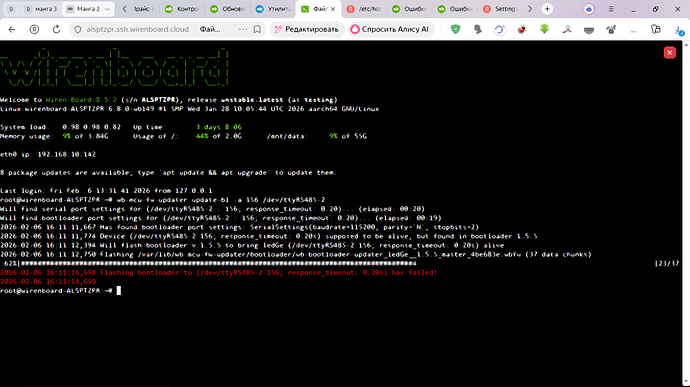Click the 'eth0 ip: 192.168.10.142' line
This screenshot has height=387, width=690.
48,155
